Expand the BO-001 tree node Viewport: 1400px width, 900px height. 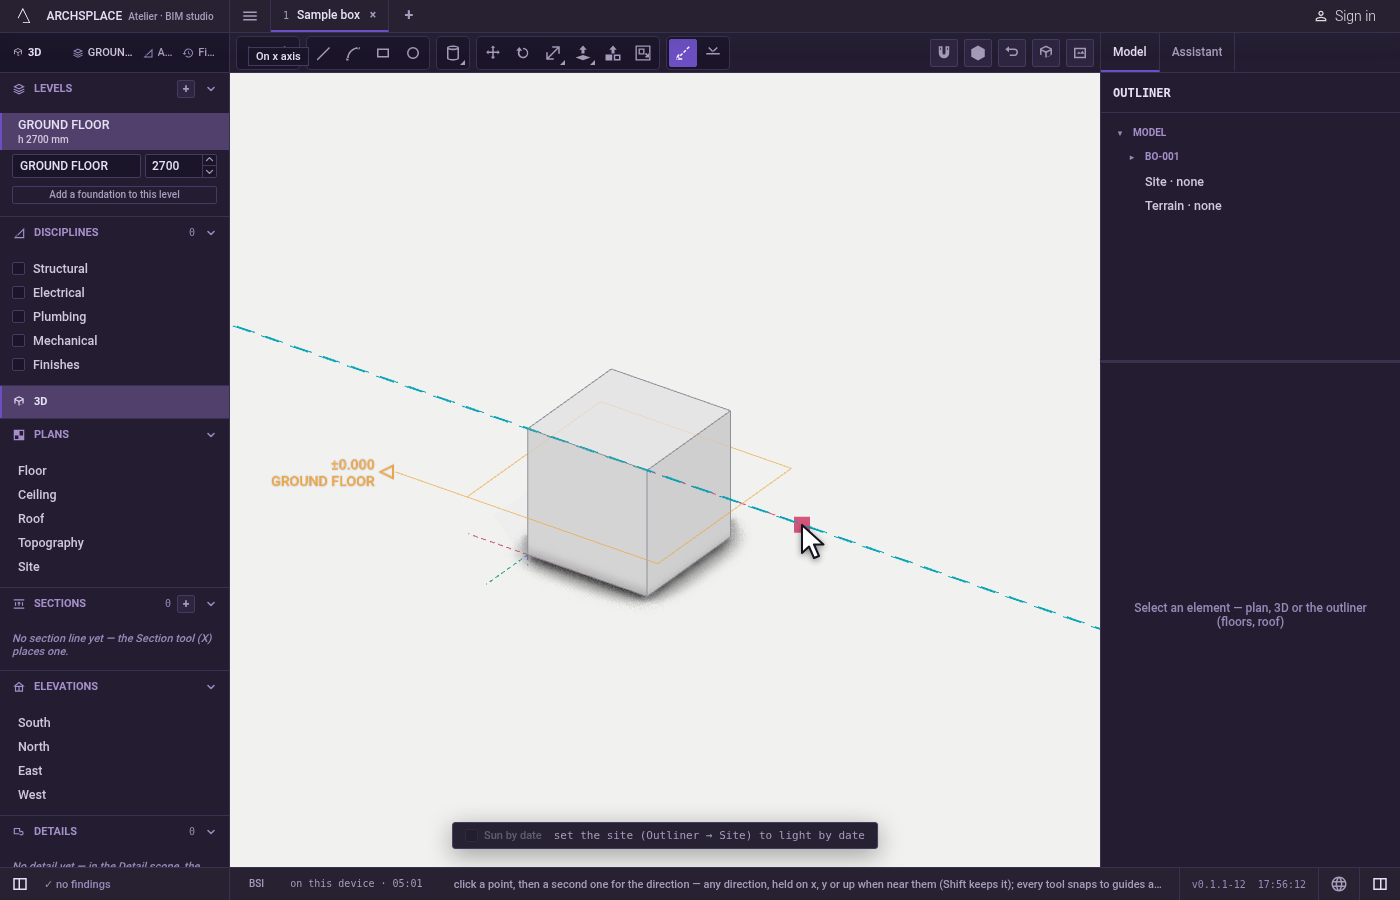coord(1132,157)
